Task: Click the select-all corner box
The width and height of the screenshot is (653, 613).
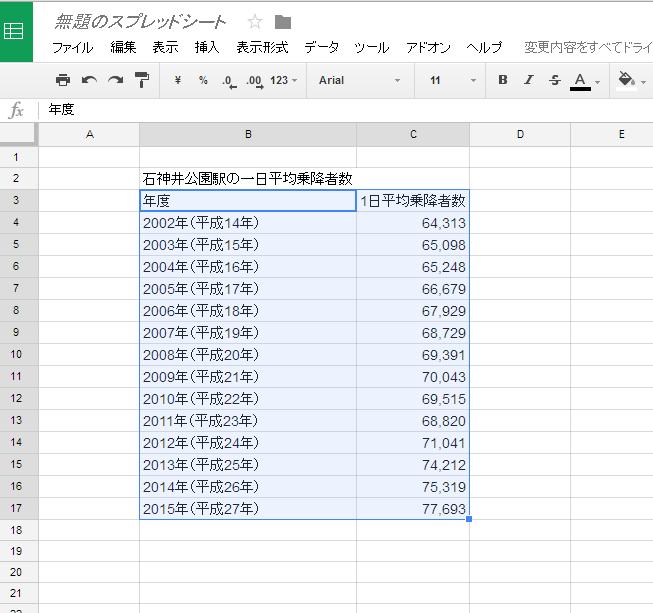Action: coord(18,135)
